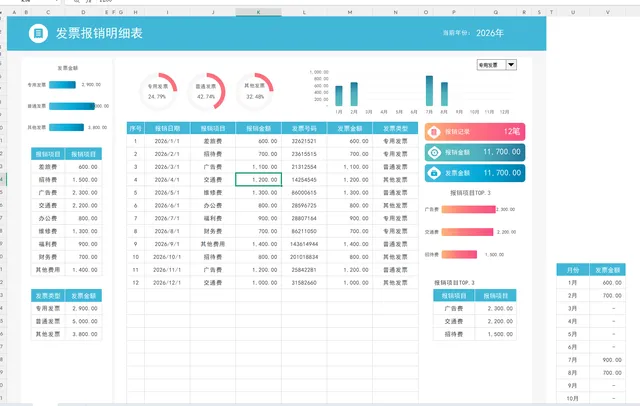
Task: Click 交通费 row in the TOP 3 table
Action: (475, 321)
